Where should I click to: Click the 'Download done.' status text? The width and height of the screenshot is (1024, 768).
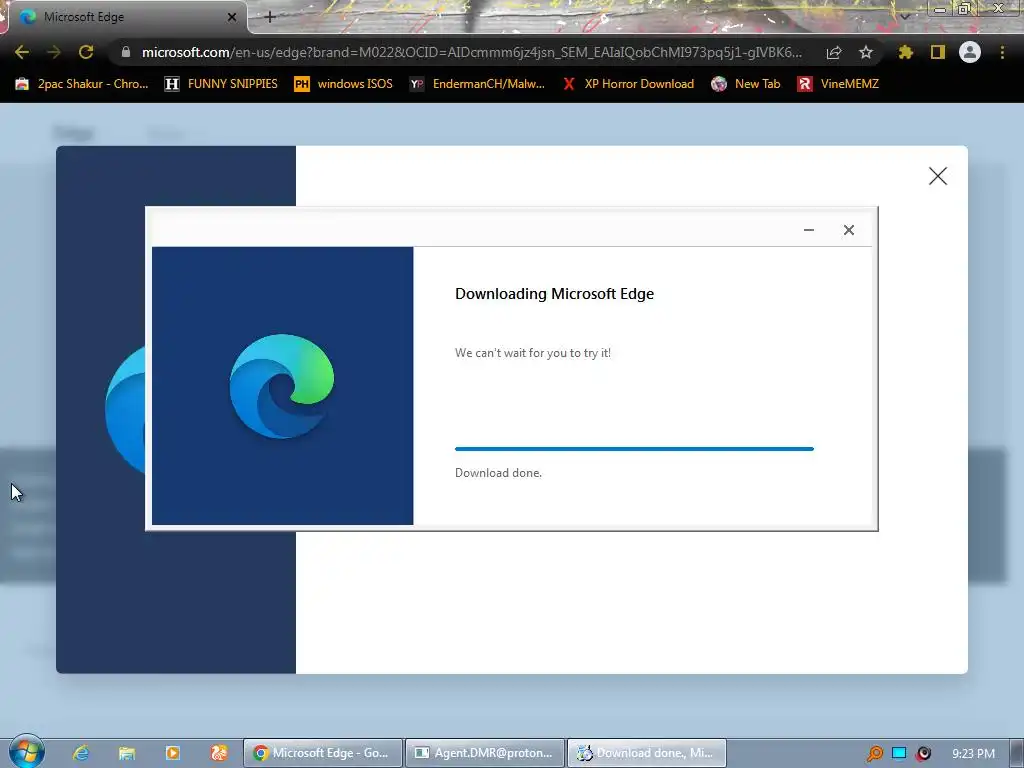point(498,473)
